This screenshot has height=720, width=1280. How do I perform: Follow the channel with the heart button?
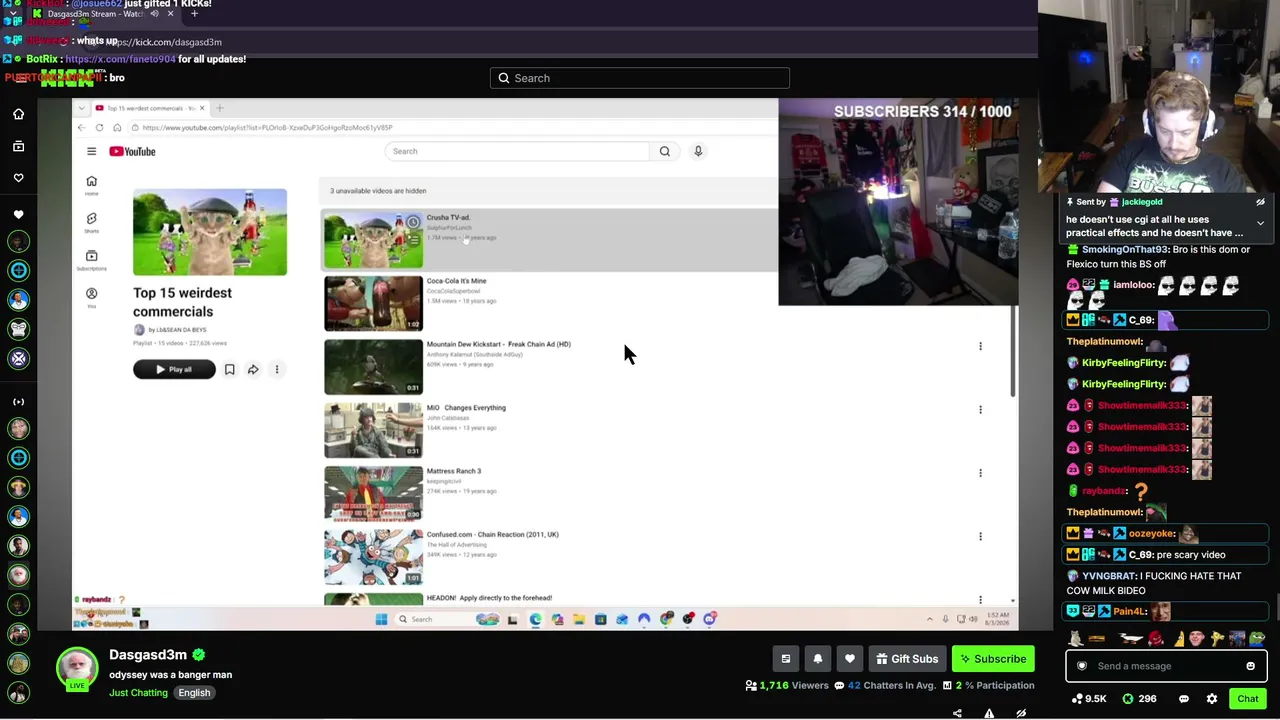point(850,659)
